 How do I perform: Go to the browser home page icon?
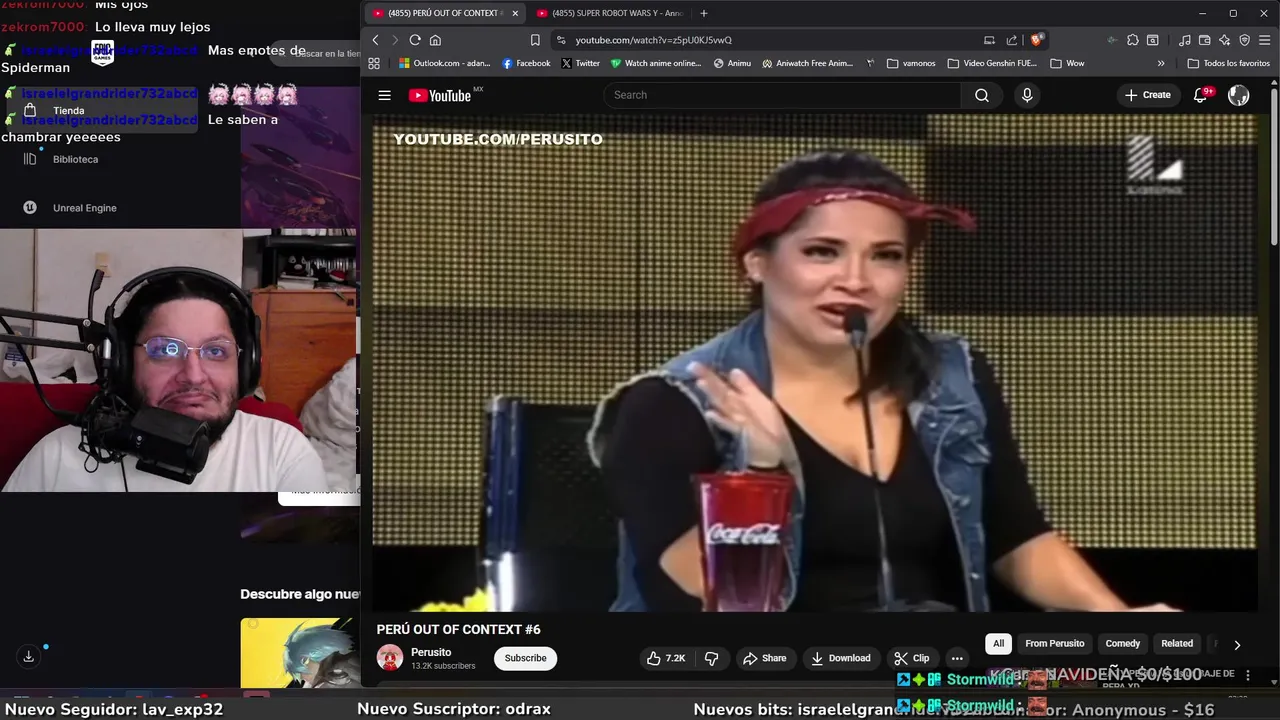[x=435, y=40]
